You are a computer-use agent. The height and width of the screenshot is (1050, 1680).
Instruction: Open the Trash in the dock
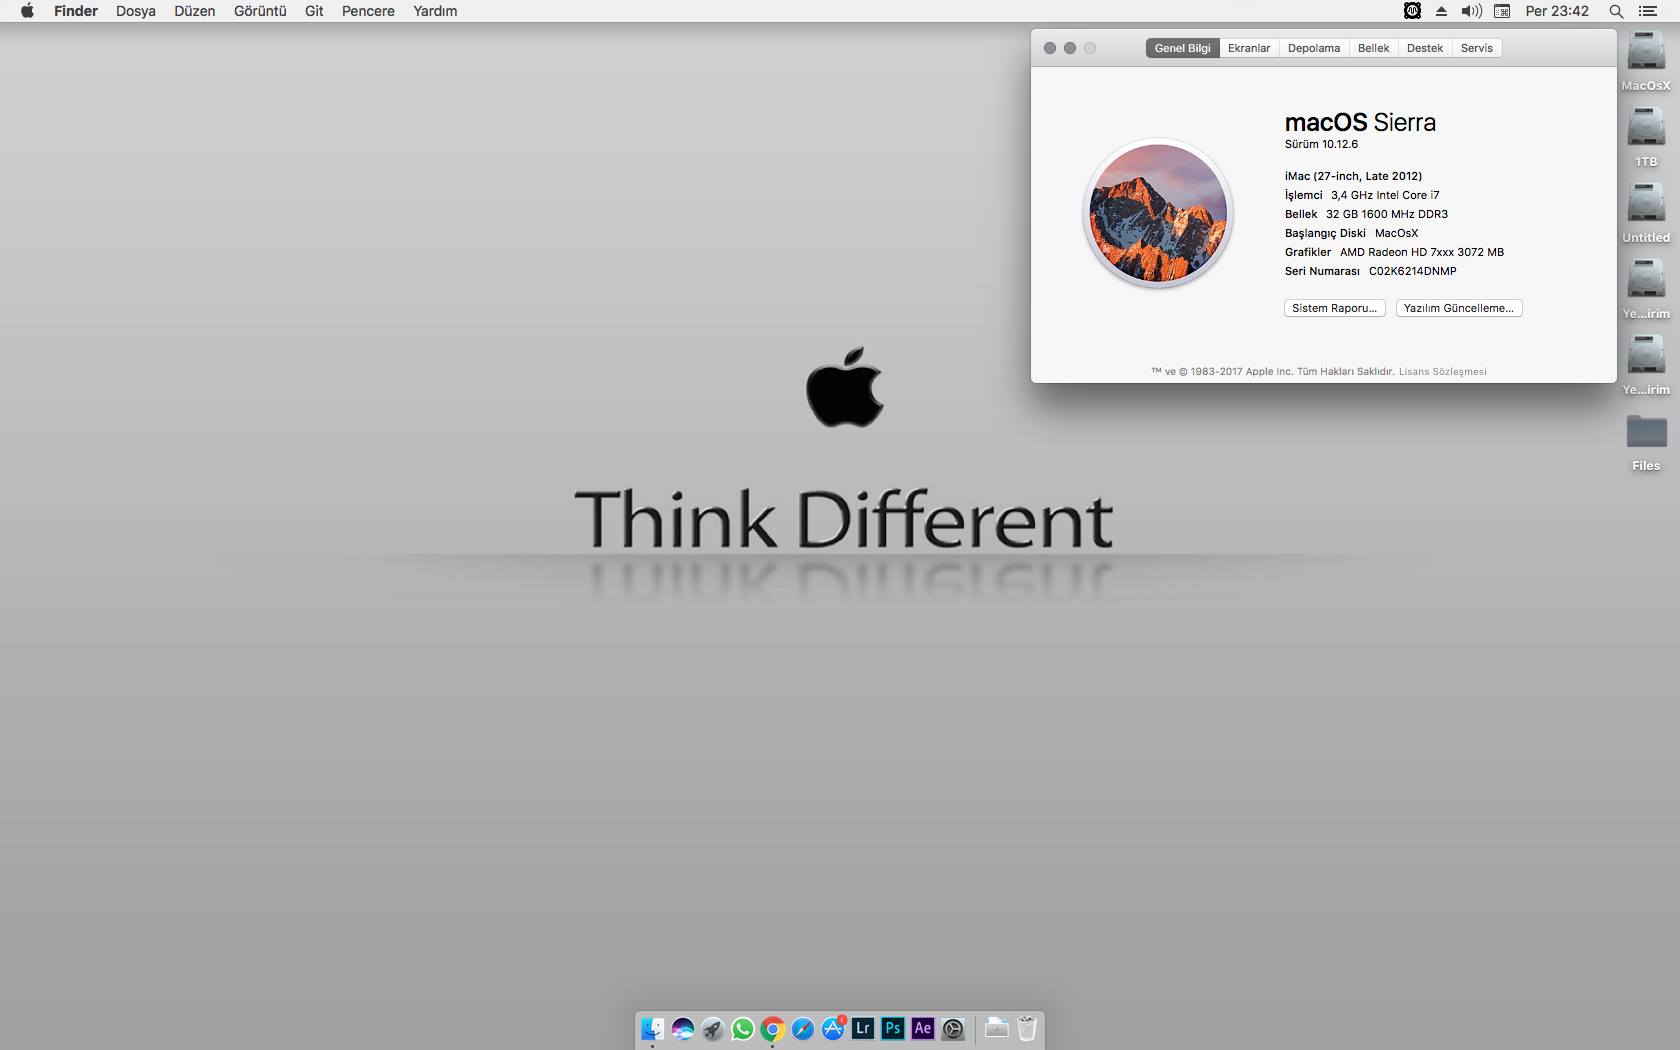click(1027, 1028)
